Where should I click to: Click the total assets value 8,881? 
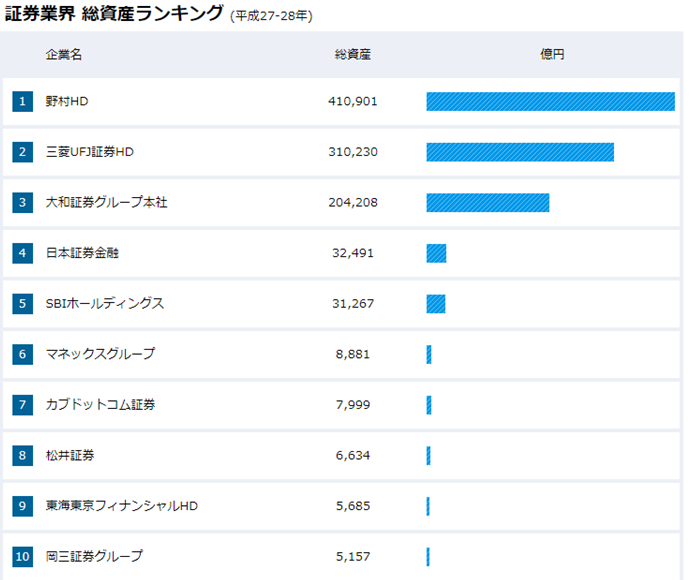pos(353,354)
